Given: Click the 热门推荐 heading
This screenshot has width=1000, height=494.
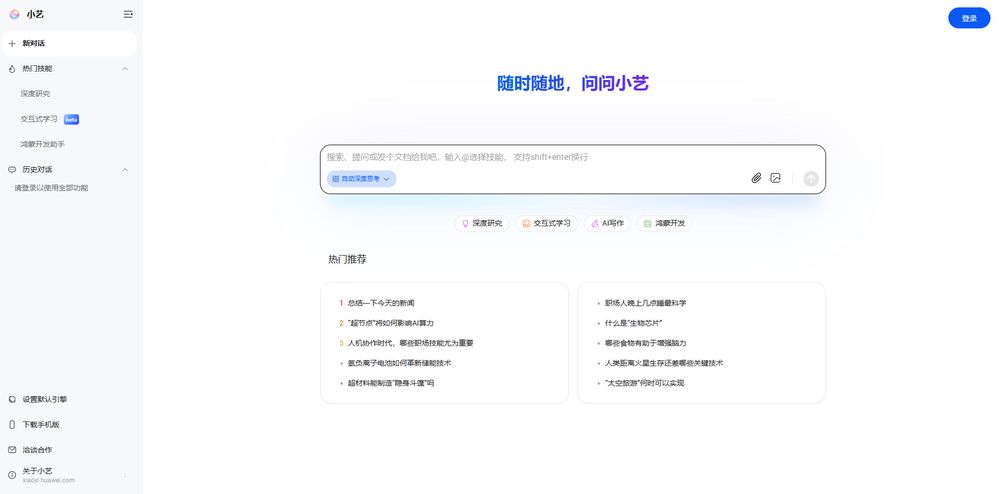Looking at the screenshot, I should [347, 259].
